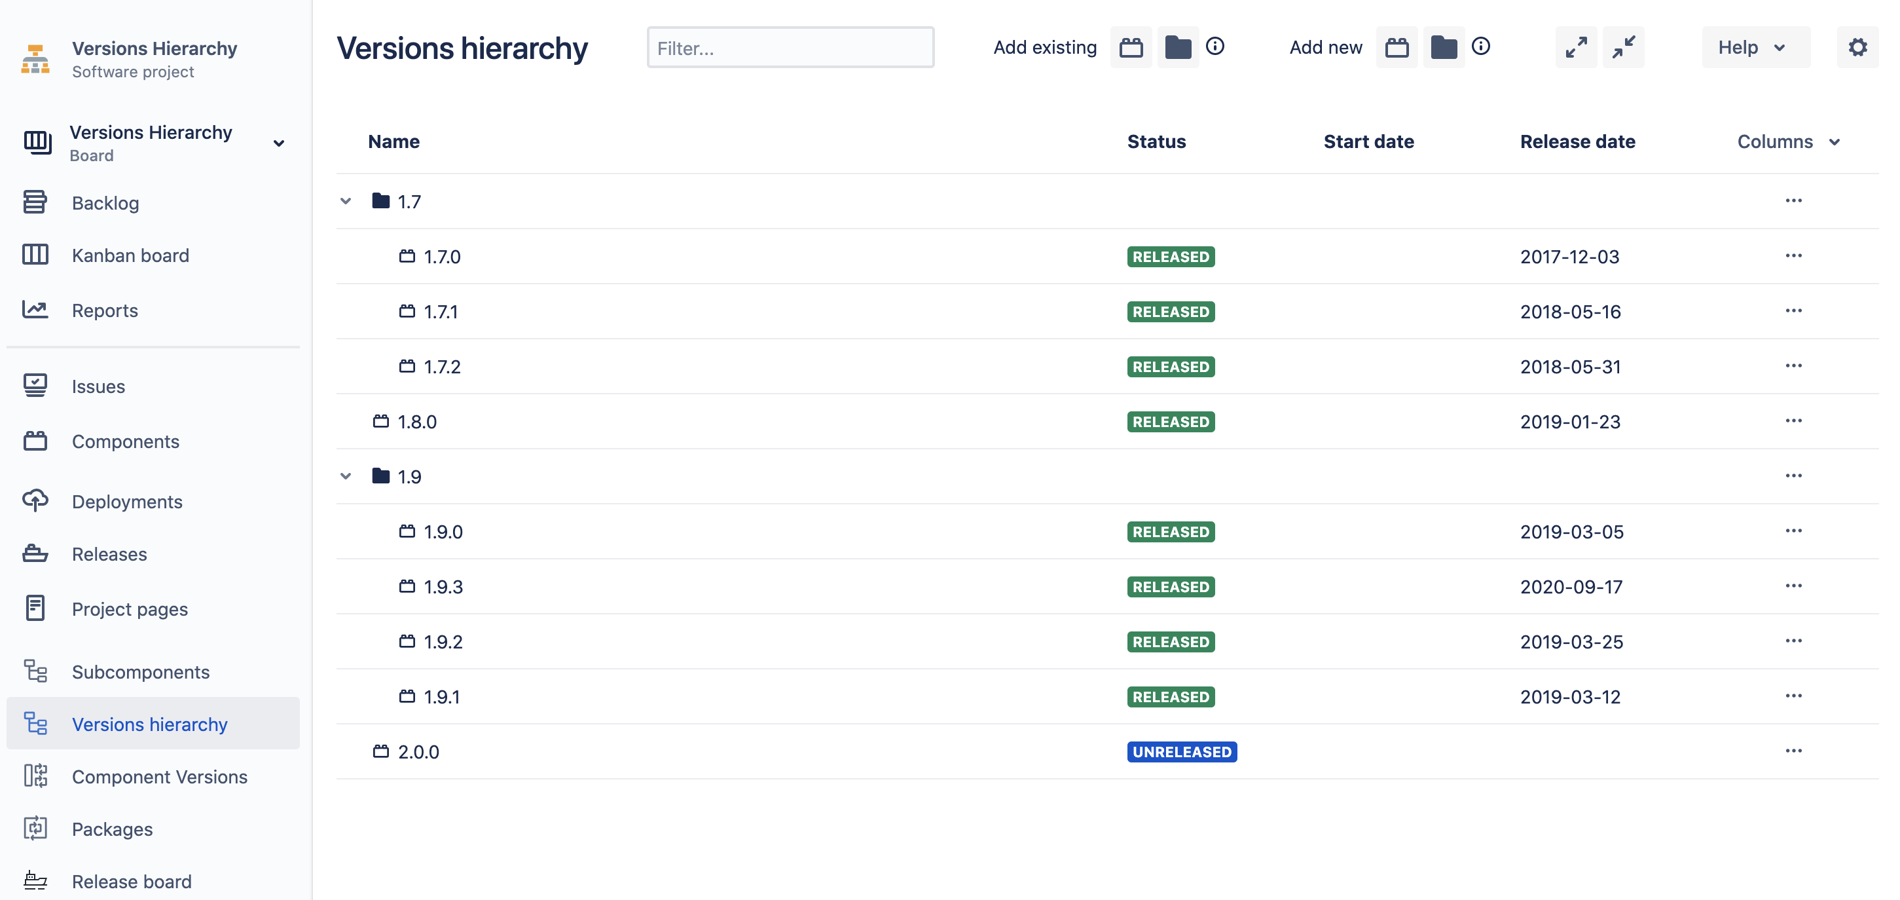Click the Release date column header

tap(1578, 142)
